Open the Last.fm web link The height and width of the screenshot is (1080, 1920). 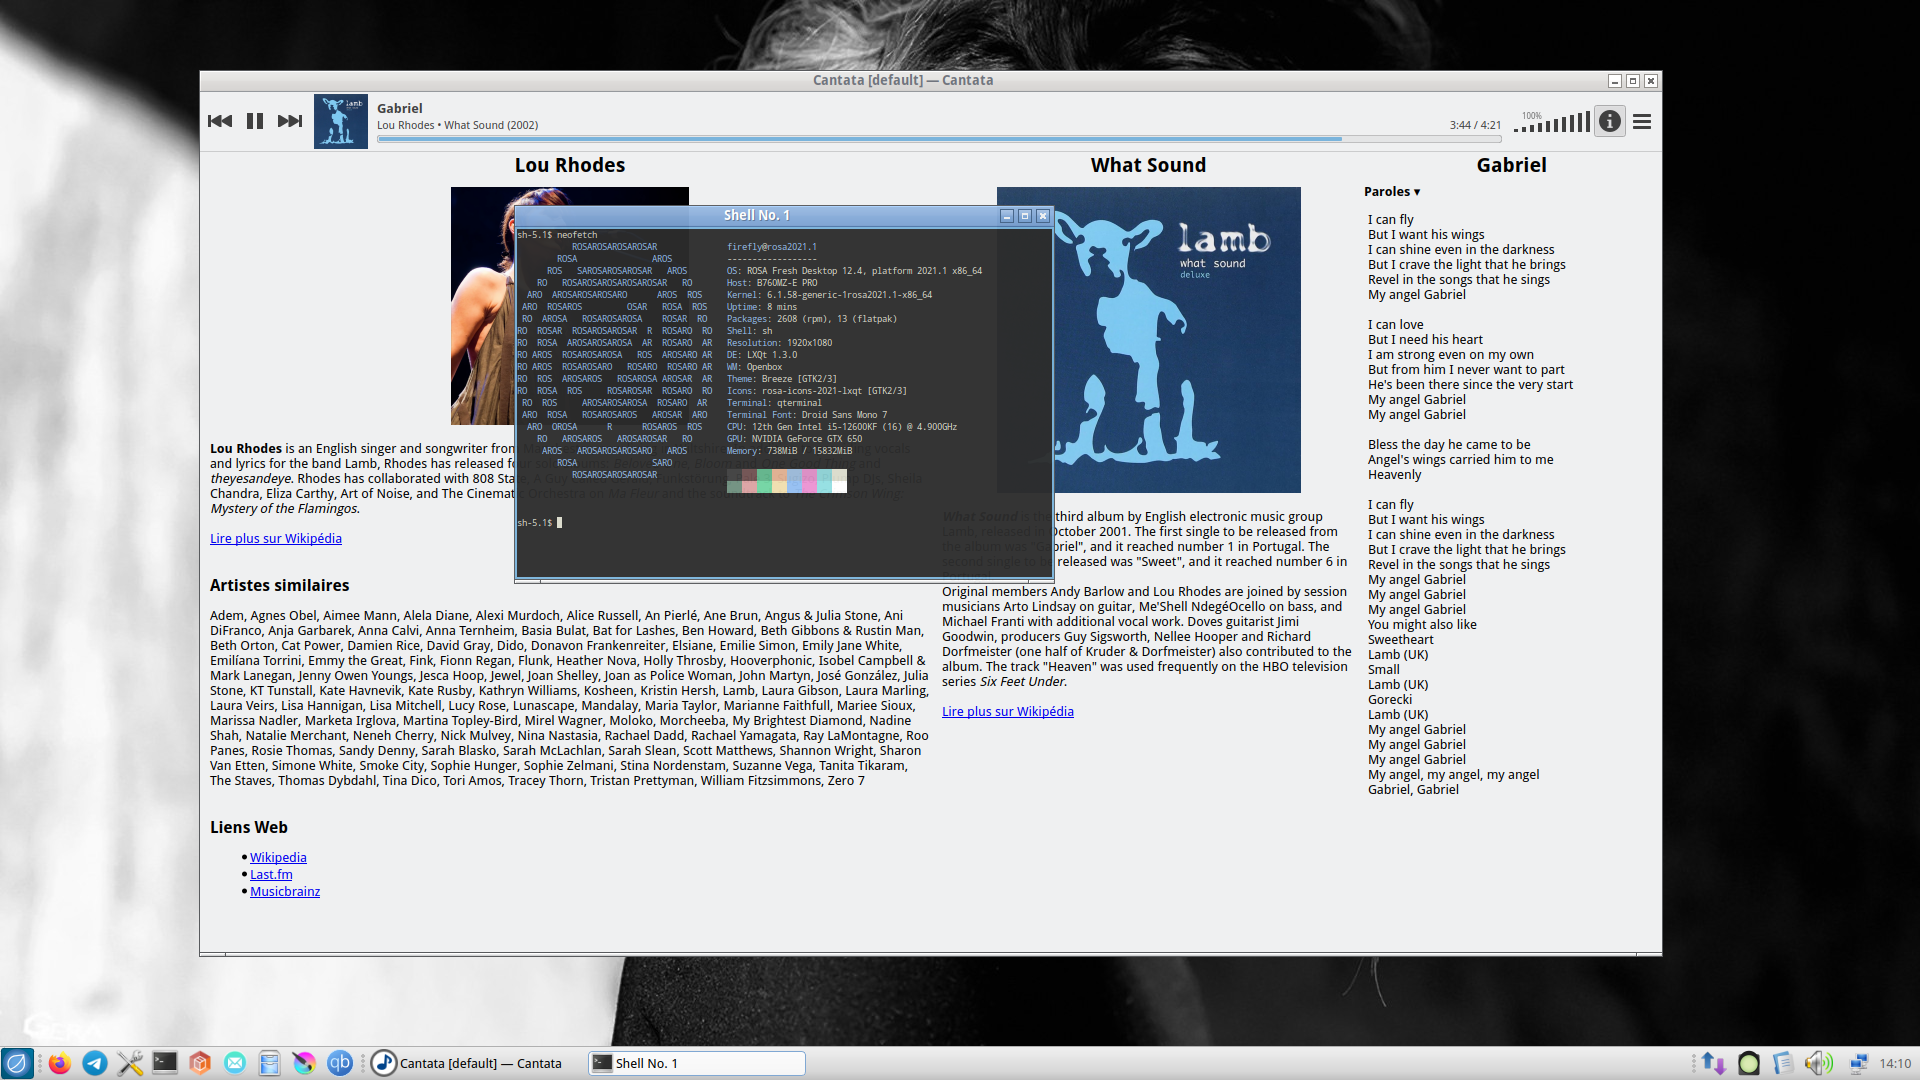pyautogui.click(x=271, y=874)
